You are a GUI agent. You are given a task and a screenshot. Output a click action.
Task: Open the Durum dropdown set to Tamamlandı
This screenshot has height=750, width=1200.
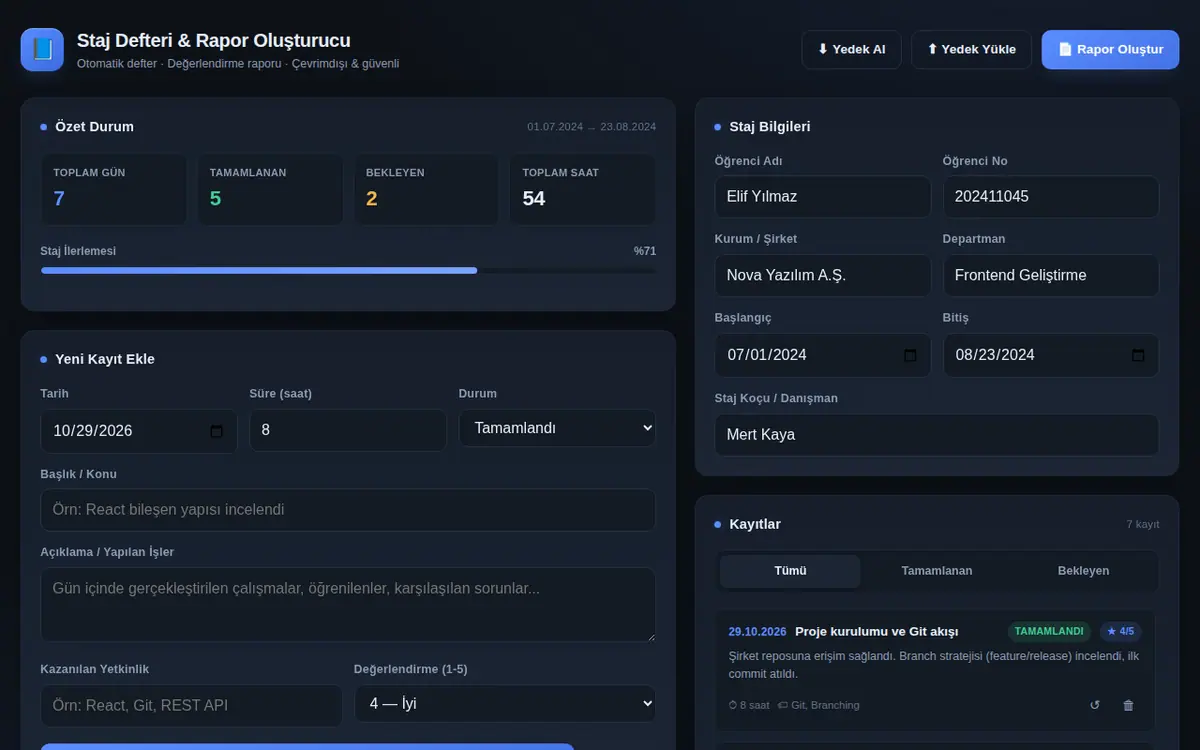558,428
